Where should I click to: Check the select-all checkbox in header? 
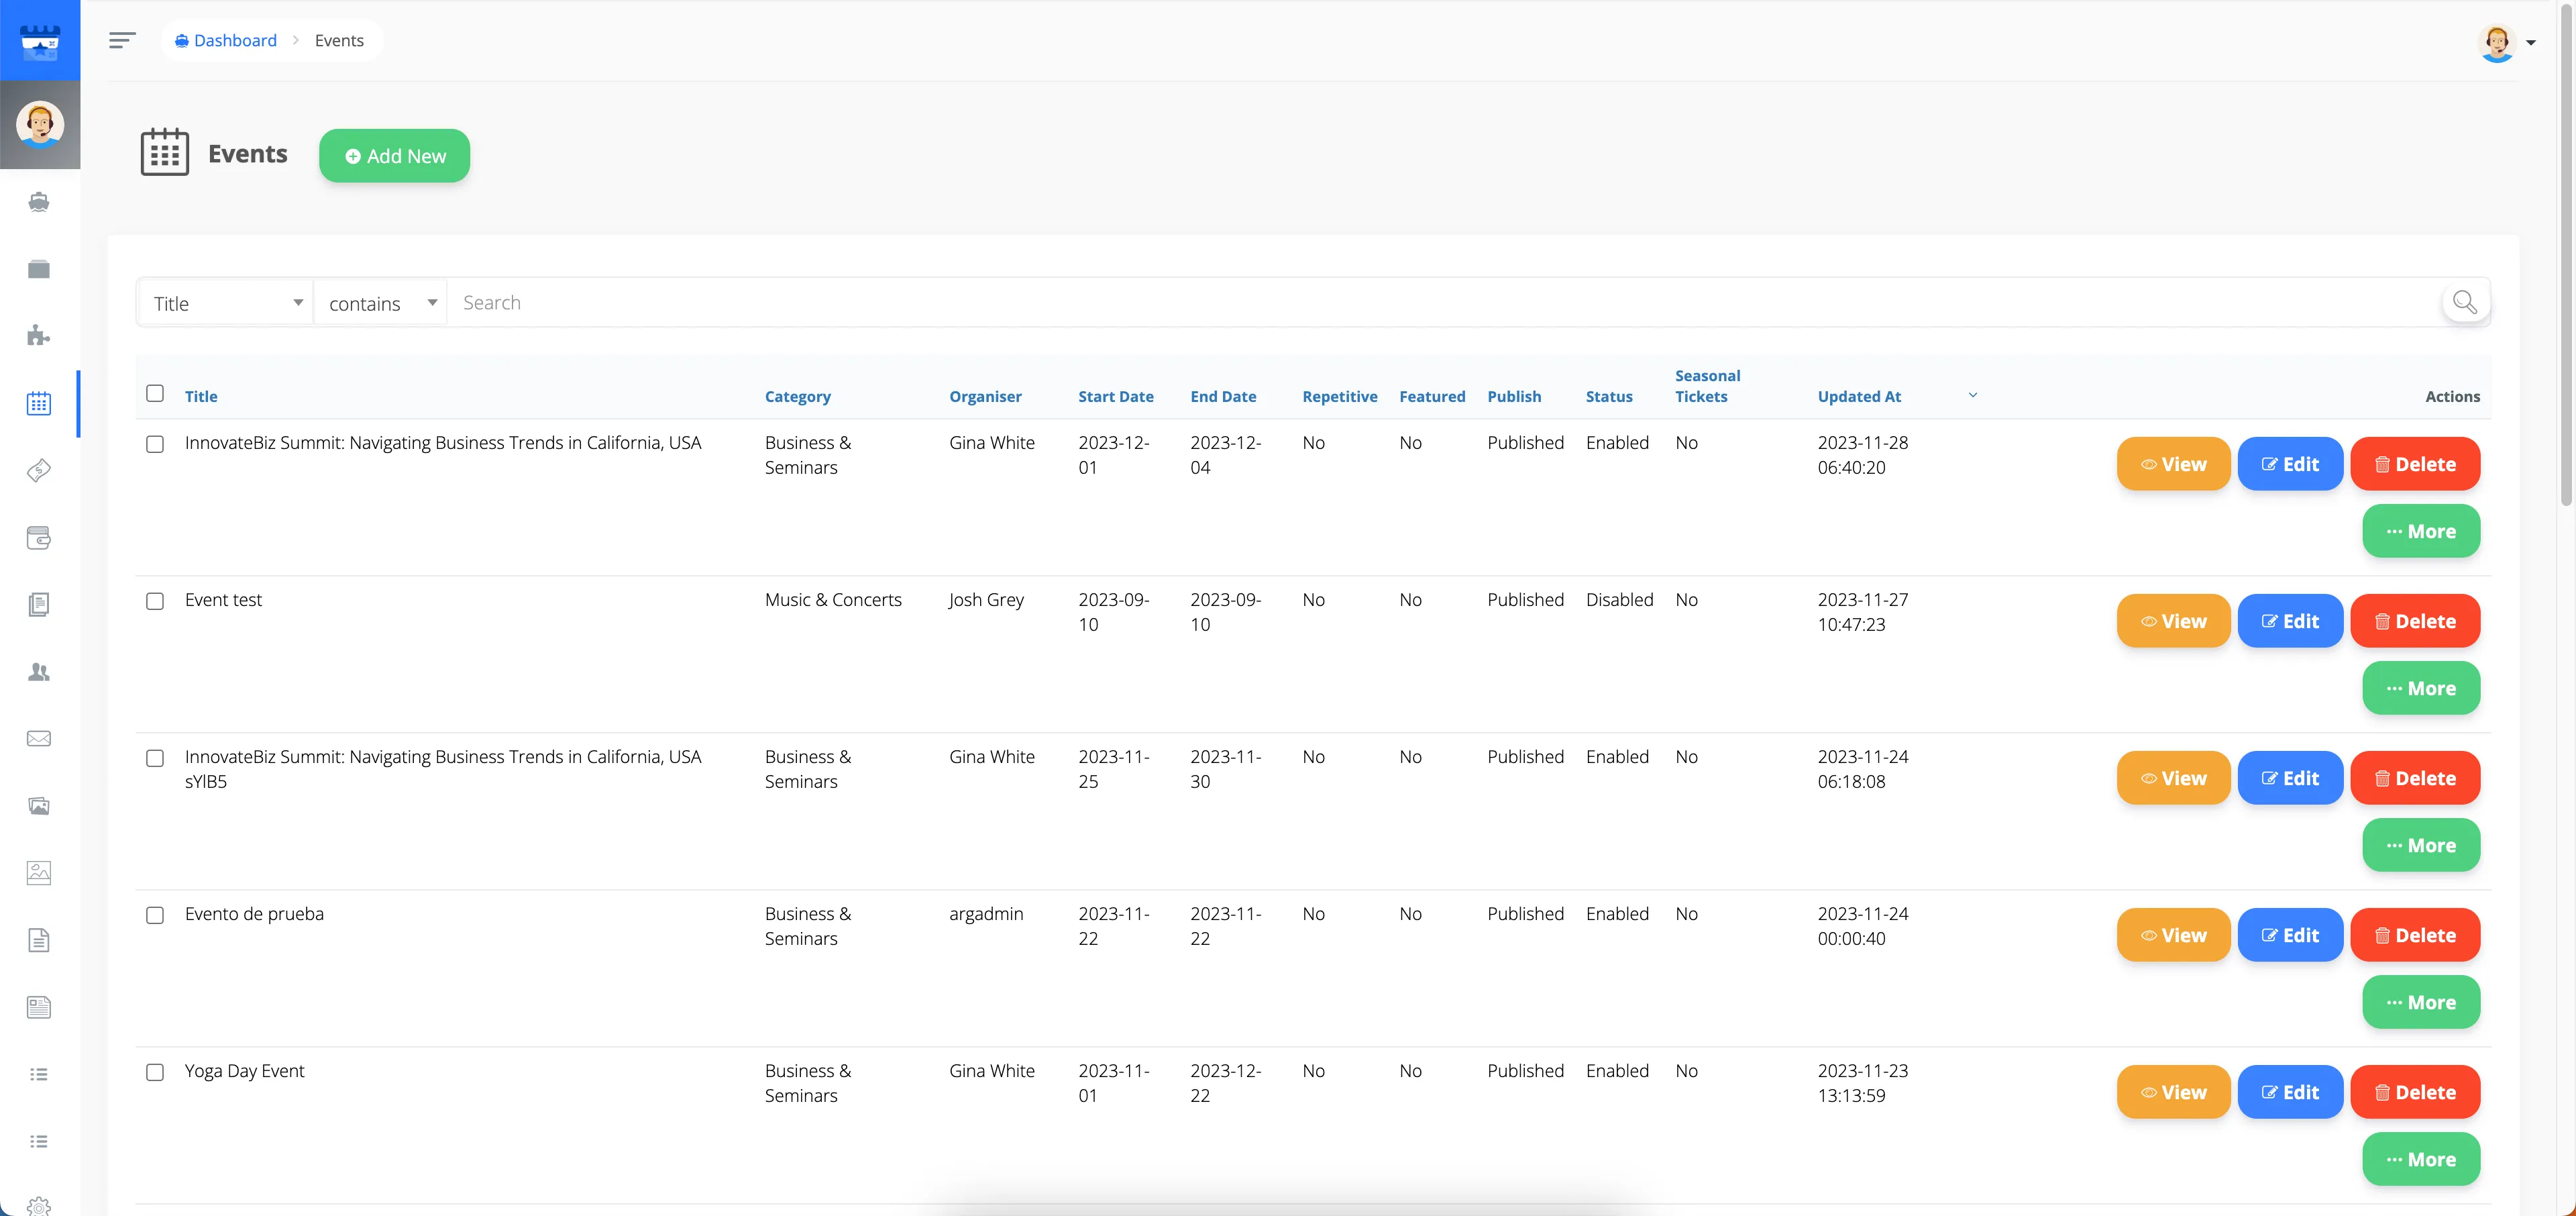click(x=155, y=393)
